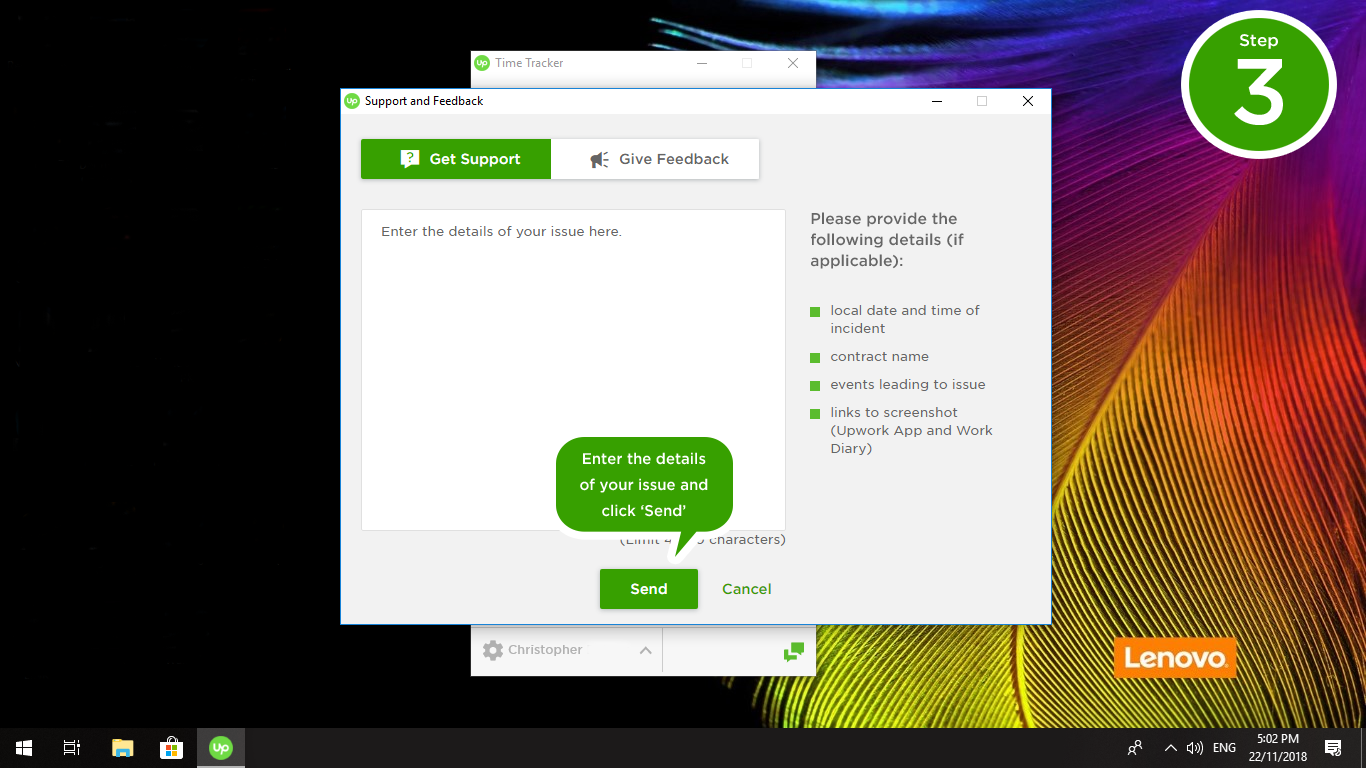The width and height of the screenshot is (1366, 768).
Task: Open the Windows Start menu
Action: pos(24,747)
